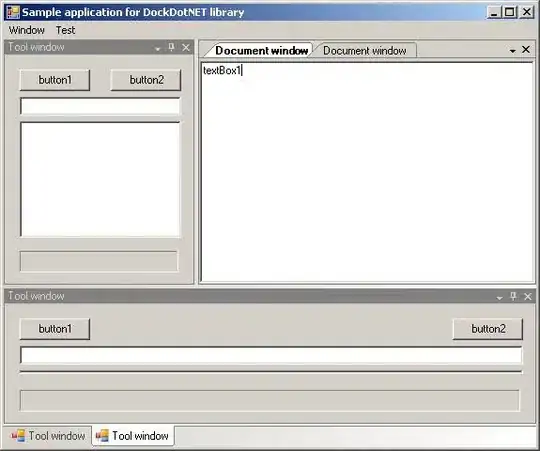The image size is (540, 451).
Task: Open the Window menu
Action: (27, 30)
